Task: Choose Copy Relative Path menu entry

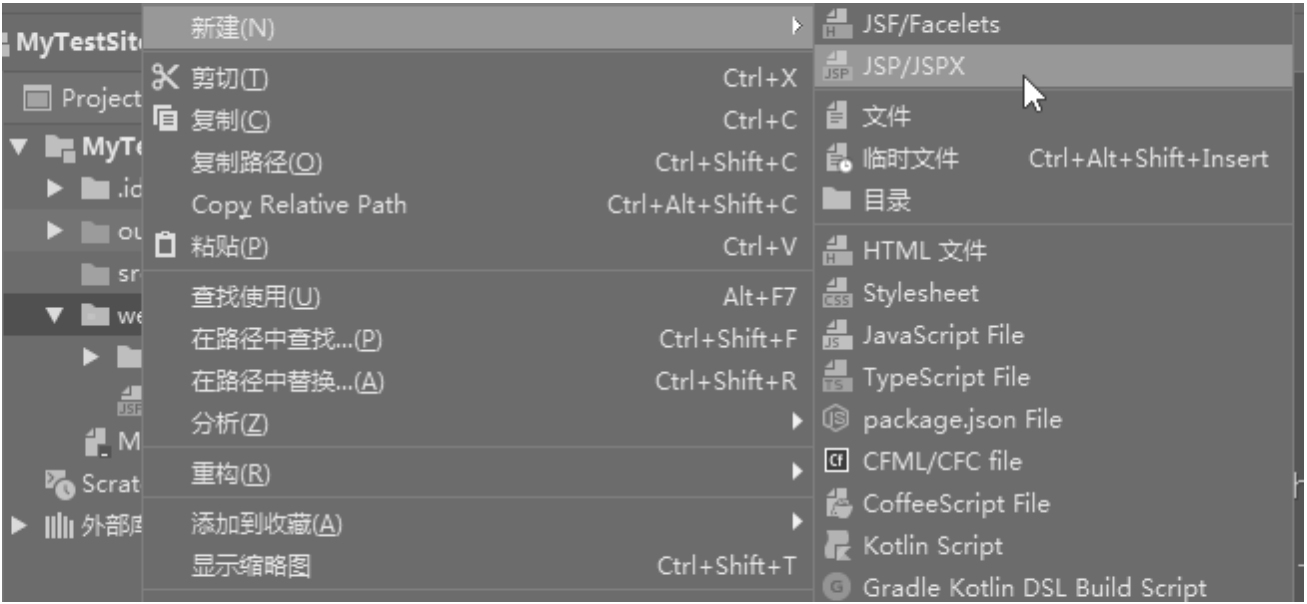Action: [x=299, y=205]
